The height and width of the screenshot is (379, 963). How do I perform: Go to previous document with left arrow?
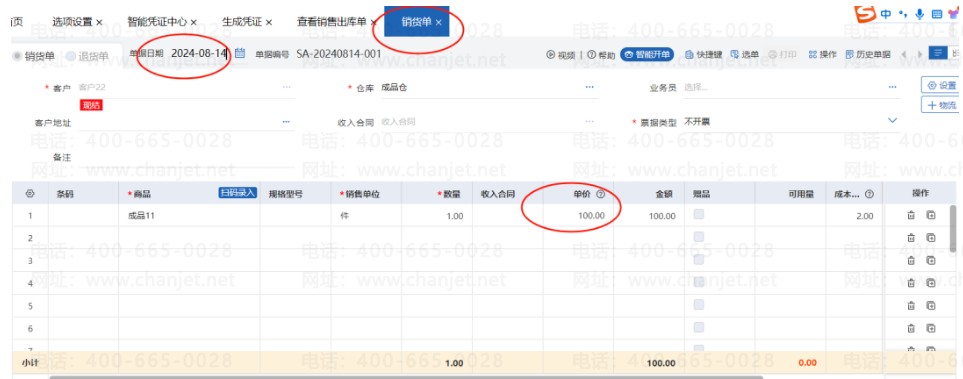coord(903,54)
